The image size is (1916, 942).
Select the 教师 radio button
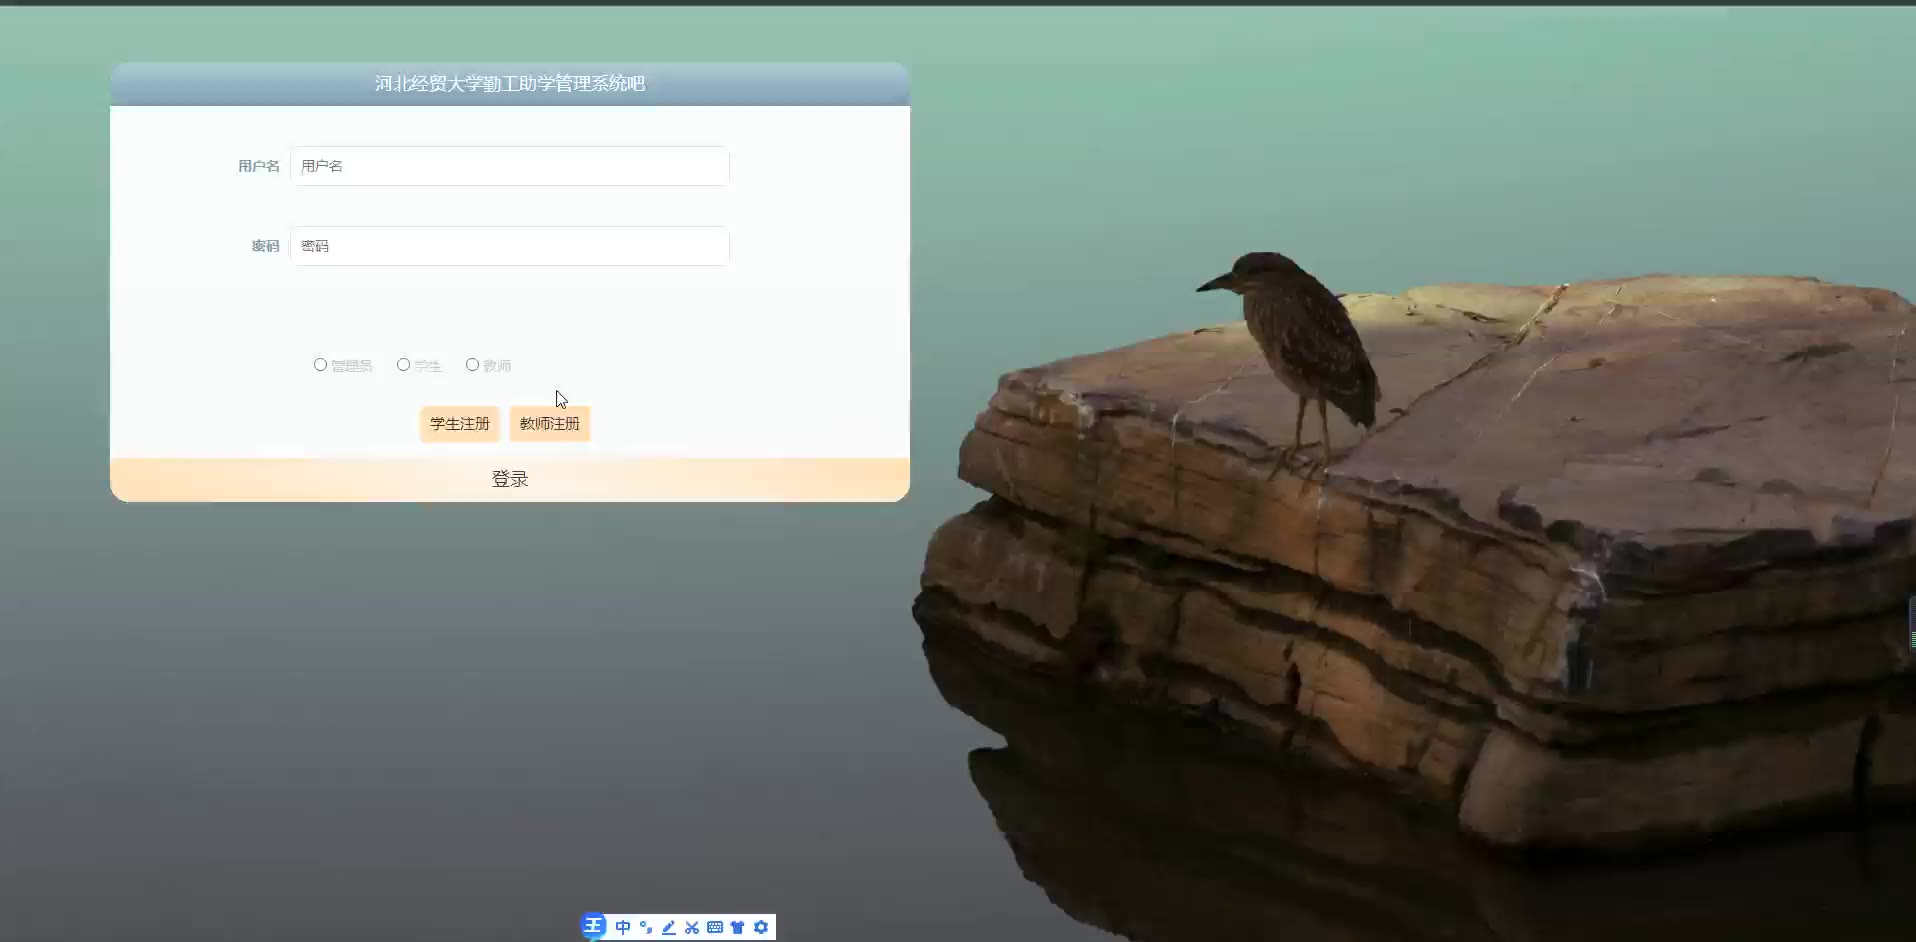point(472,365)
